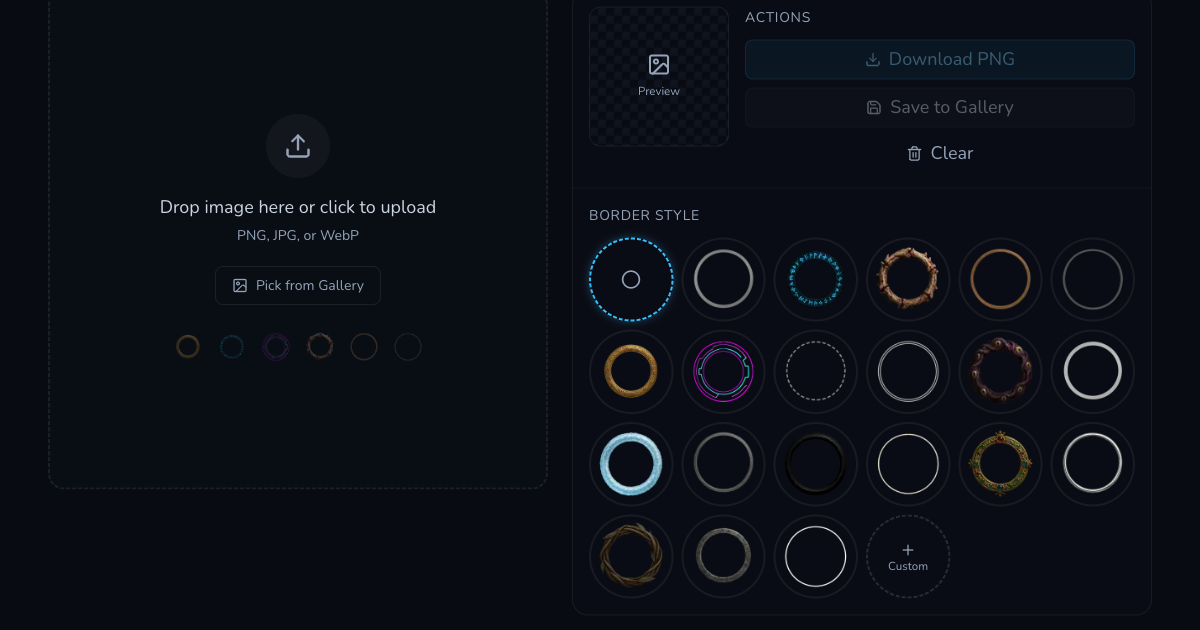Click the disk icon on the Save to Gallery button
This screenshot has width=1200, height=630.
click(x=875, y=107)
